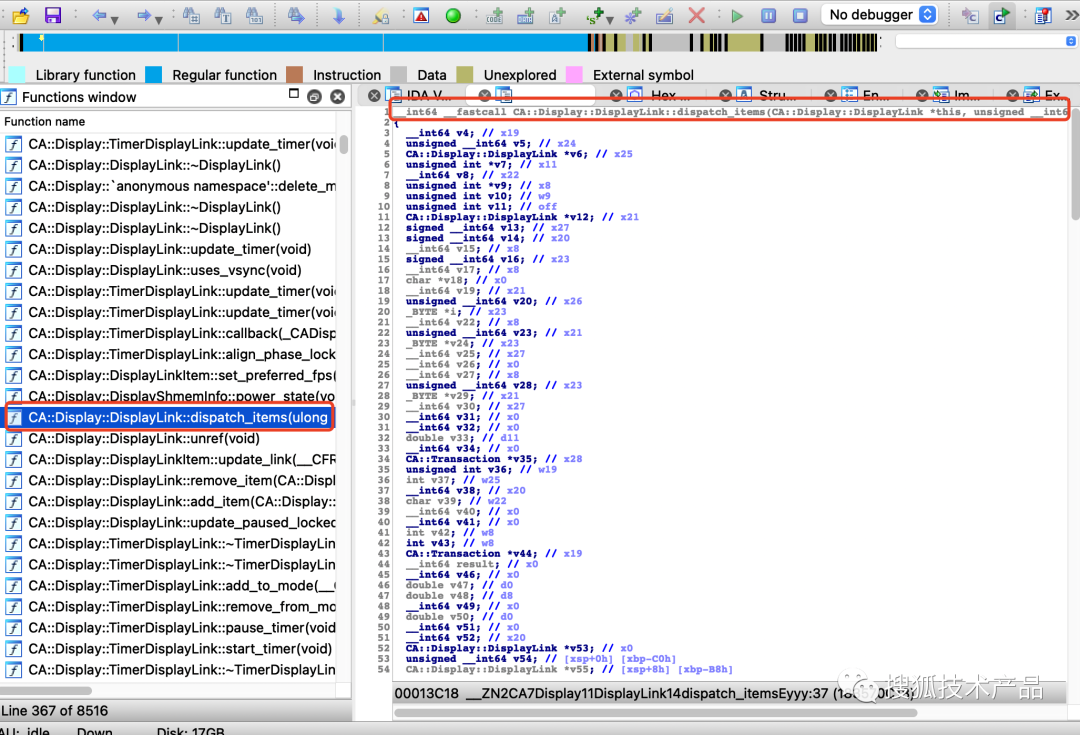Click the Unexplored color swatch

[x=465, y=74]
